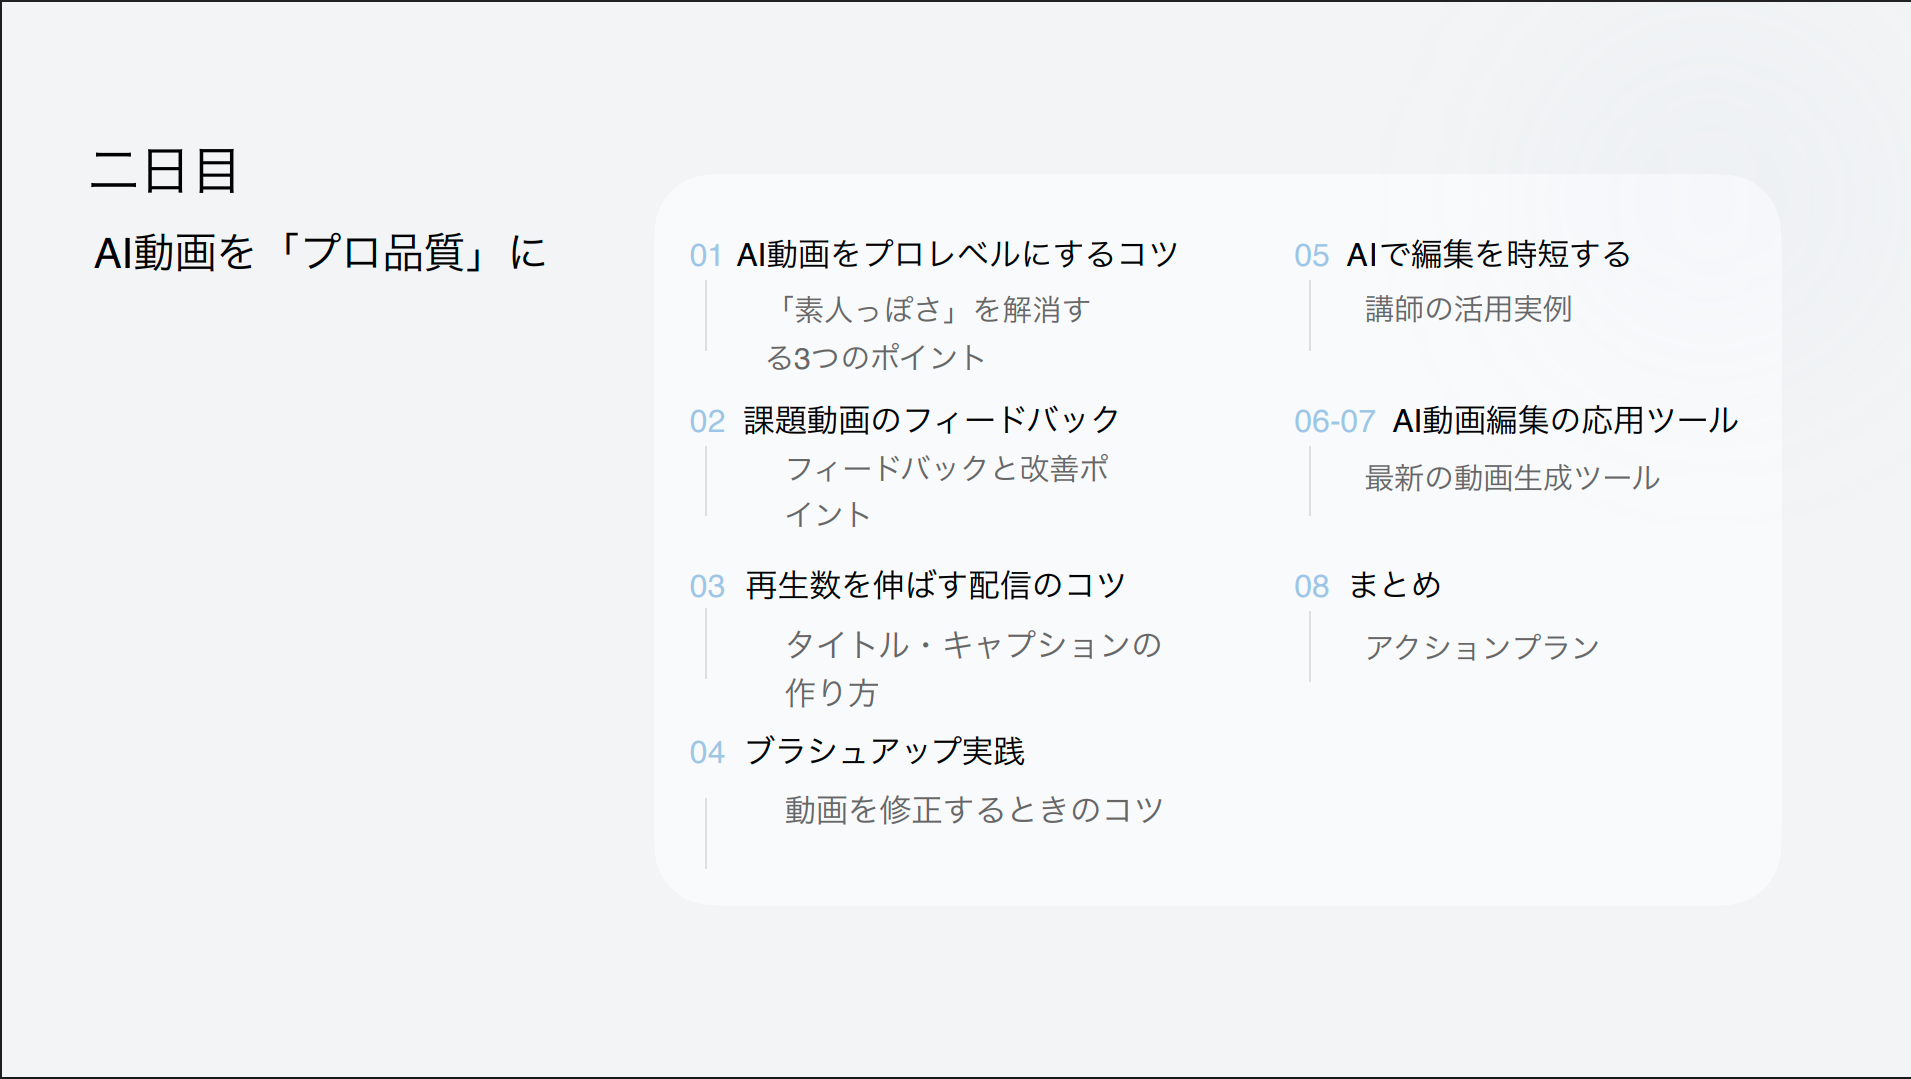Select heading ブラシュアップ実践

pyautogui.click(x=884, y=751)
